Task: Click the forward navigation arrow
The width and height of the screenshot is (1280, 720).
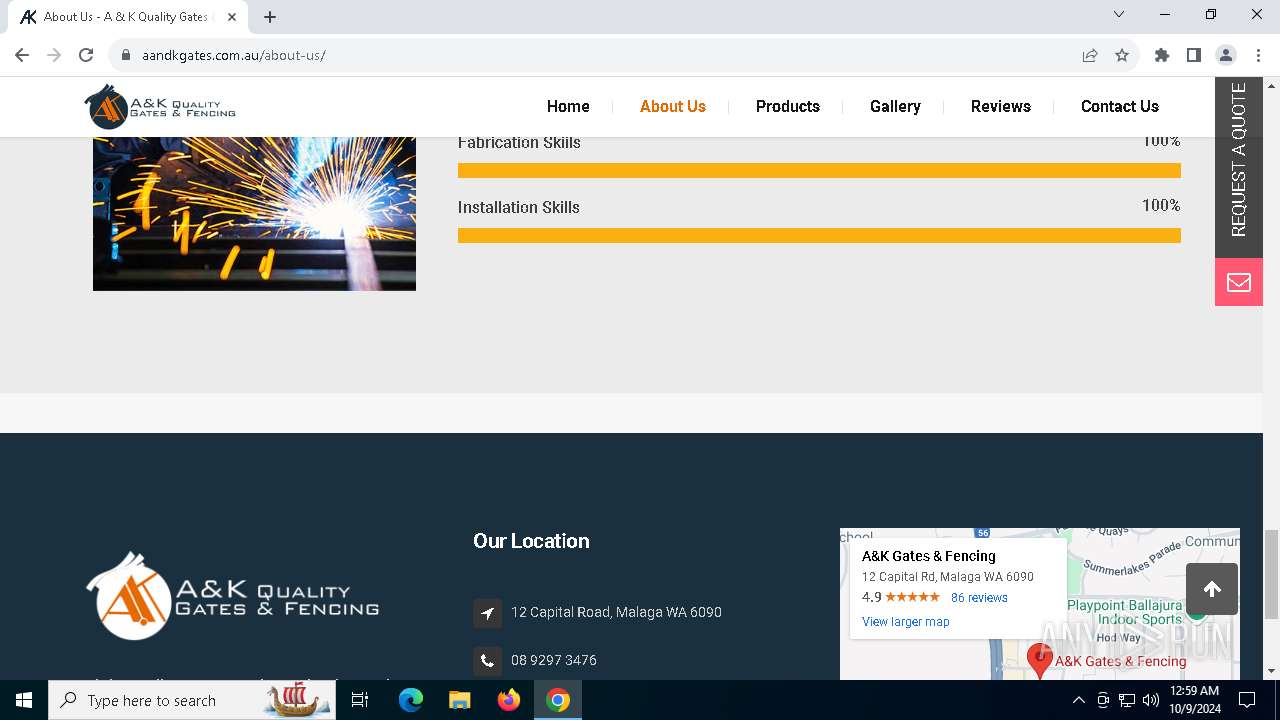Action: (x=54, y=55)
